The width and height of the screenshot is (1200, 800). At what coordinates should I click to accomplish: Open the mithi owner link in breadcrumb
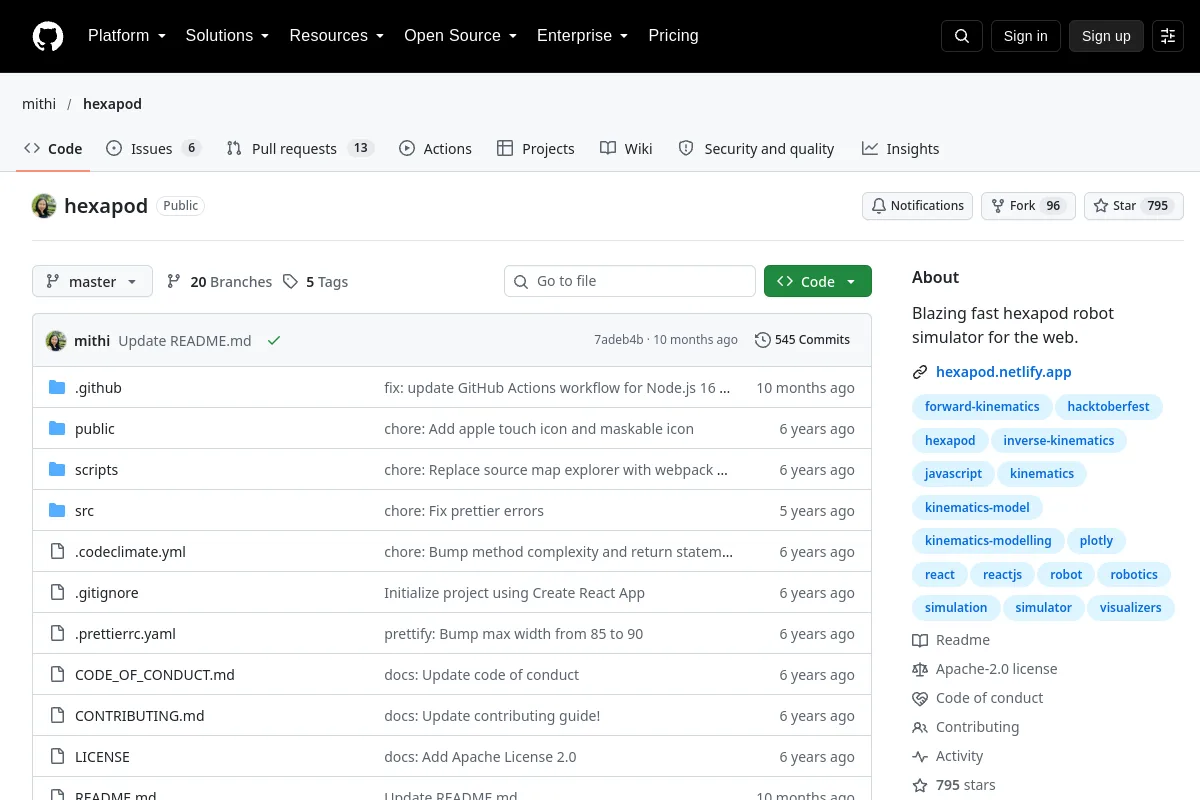[39, 104]
